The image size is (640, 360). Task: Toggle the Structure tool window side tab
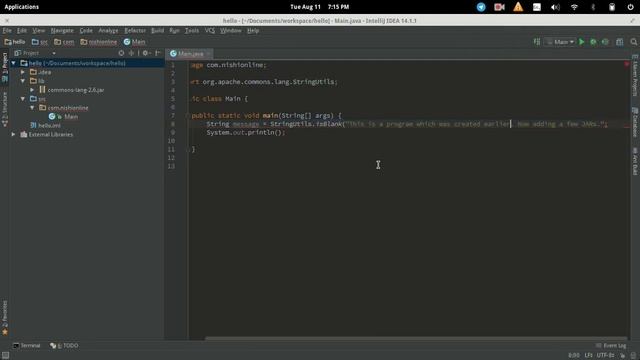coord(5,109)
